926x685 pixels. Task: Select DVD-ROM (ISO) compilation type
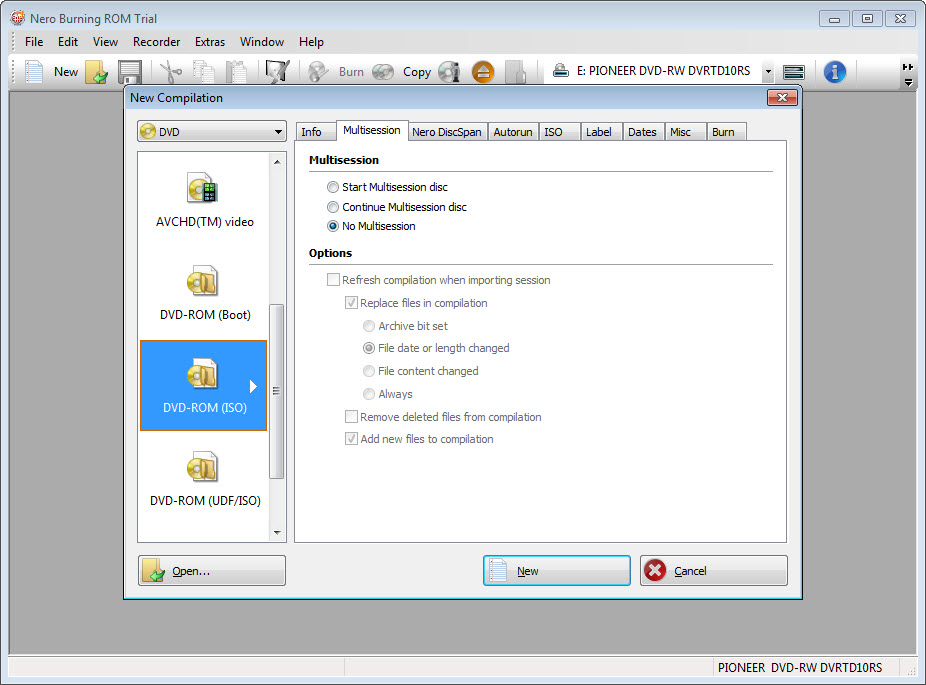click(x=204, y=386)
